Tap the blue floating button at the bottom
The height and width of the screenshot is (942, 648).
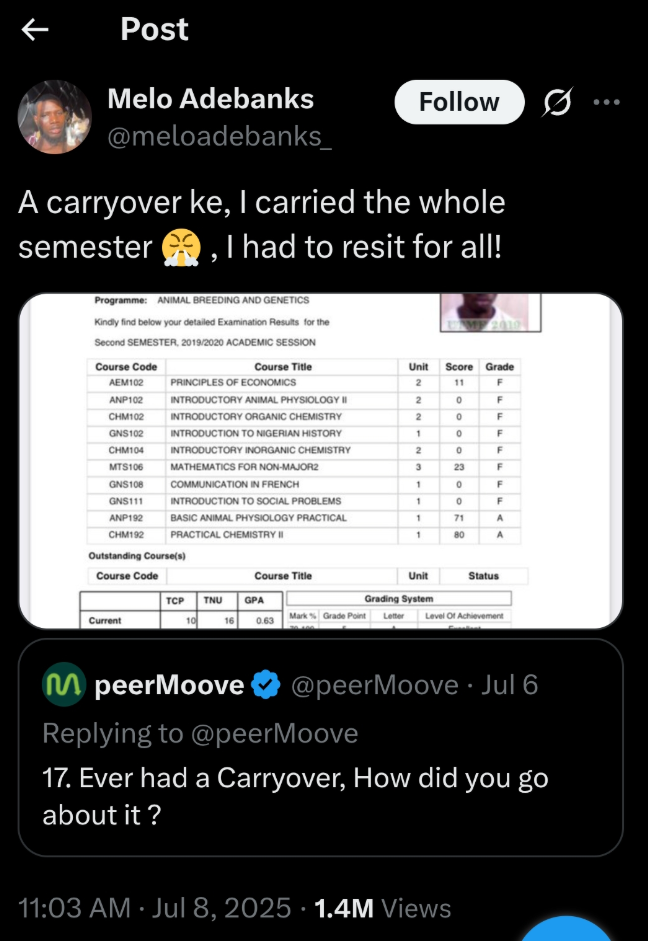click(570, 930)
